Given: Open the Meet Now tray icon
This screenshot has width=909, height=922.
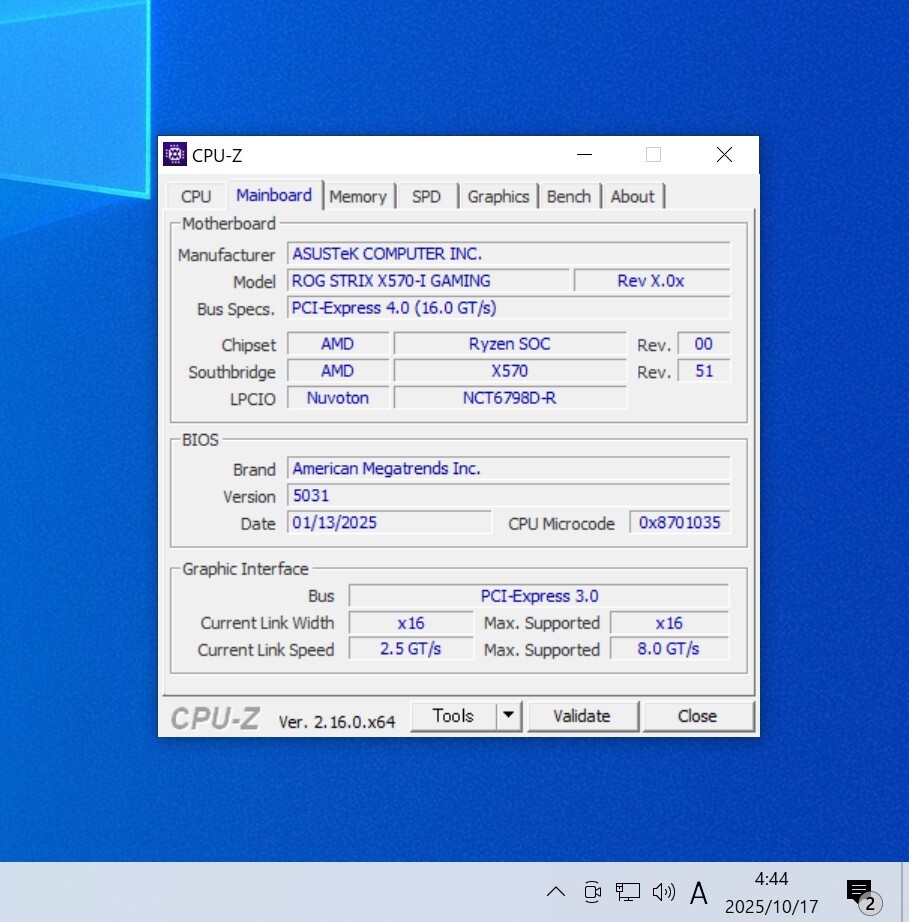Looking at the screenshot, I should tap(592, 891).
